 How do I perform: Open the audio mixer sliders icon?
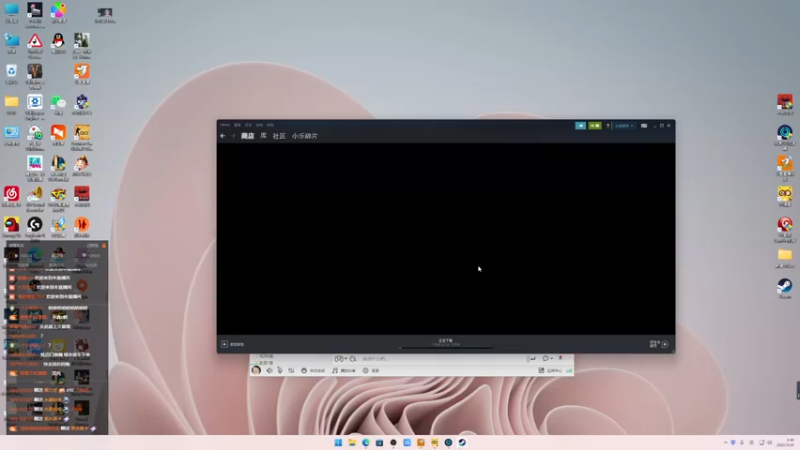click(x=291, y=370)
